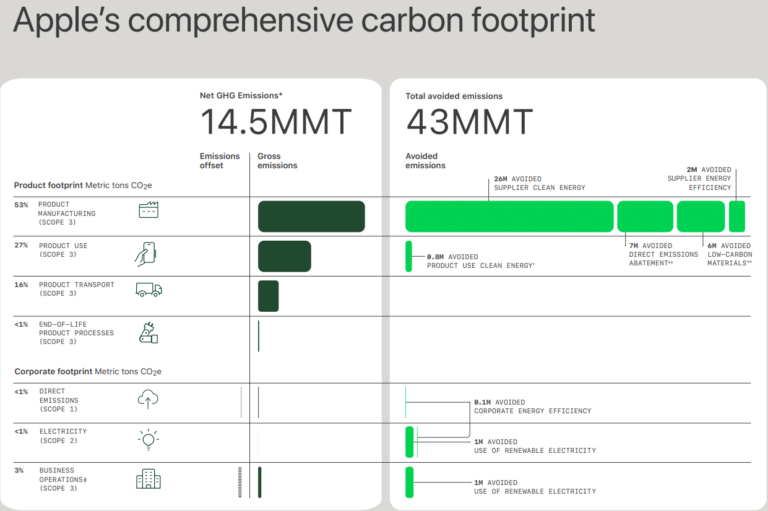The image size is (768, 511).
Task: Click the '43MMT' total avoided emissions figure
Action: 469,122
